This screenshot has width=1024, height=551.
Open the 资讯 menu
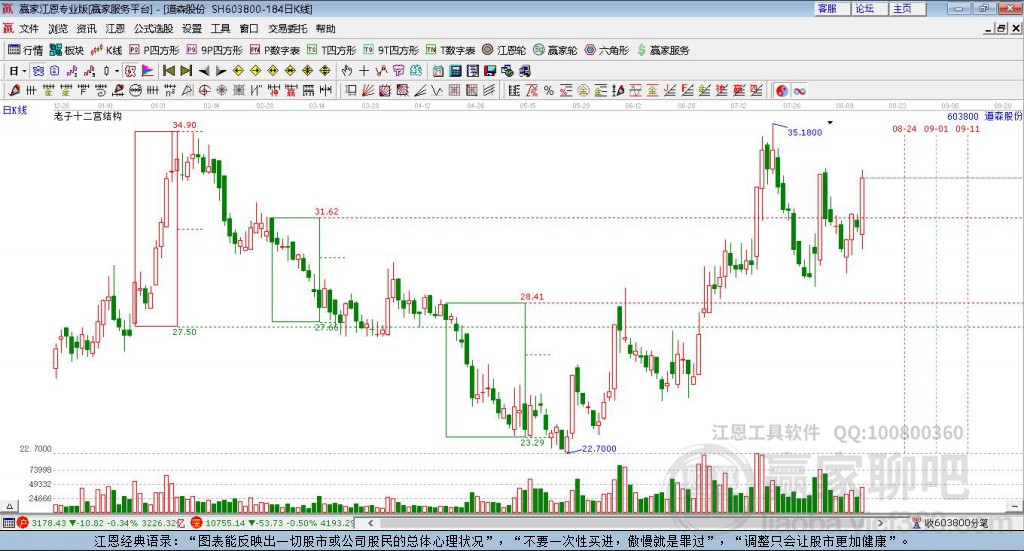tap(86, 29)
